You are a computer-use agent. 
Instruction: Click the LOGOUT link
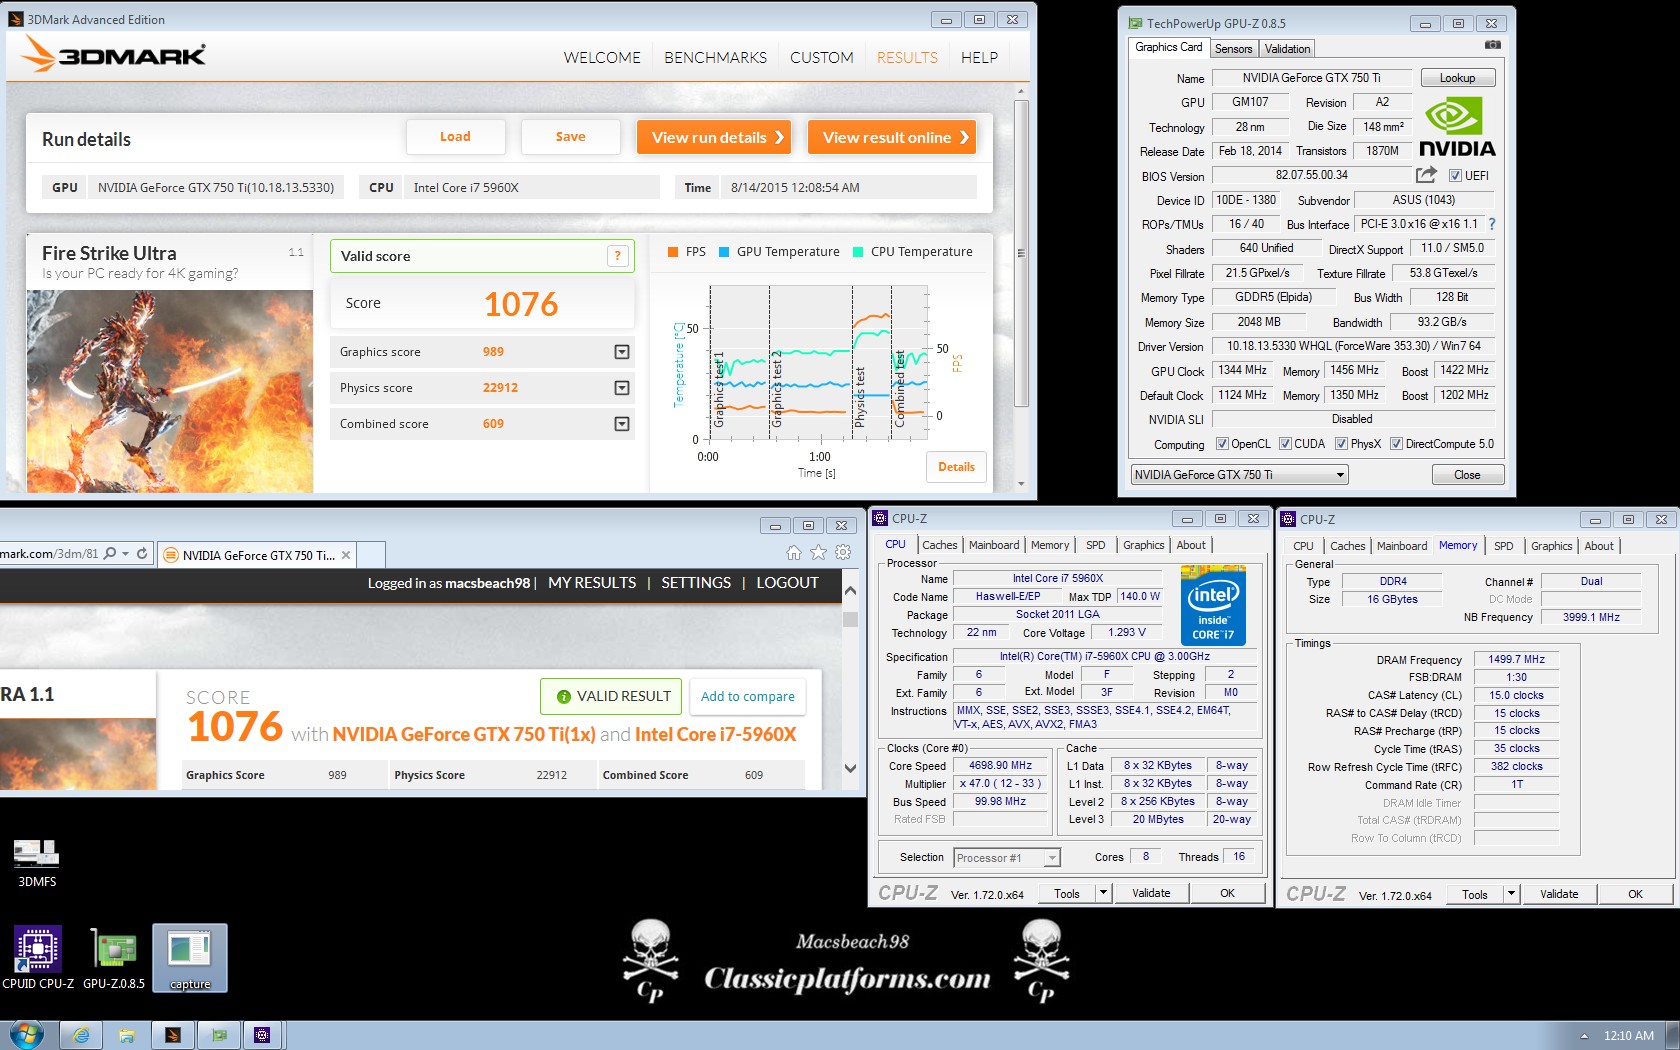coord(787,582)
